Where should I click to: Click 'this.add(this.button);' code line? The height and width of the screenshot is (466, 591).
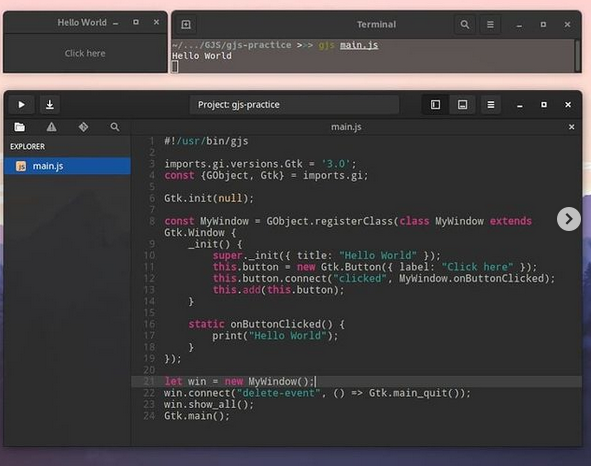click(x=279, y=290)
